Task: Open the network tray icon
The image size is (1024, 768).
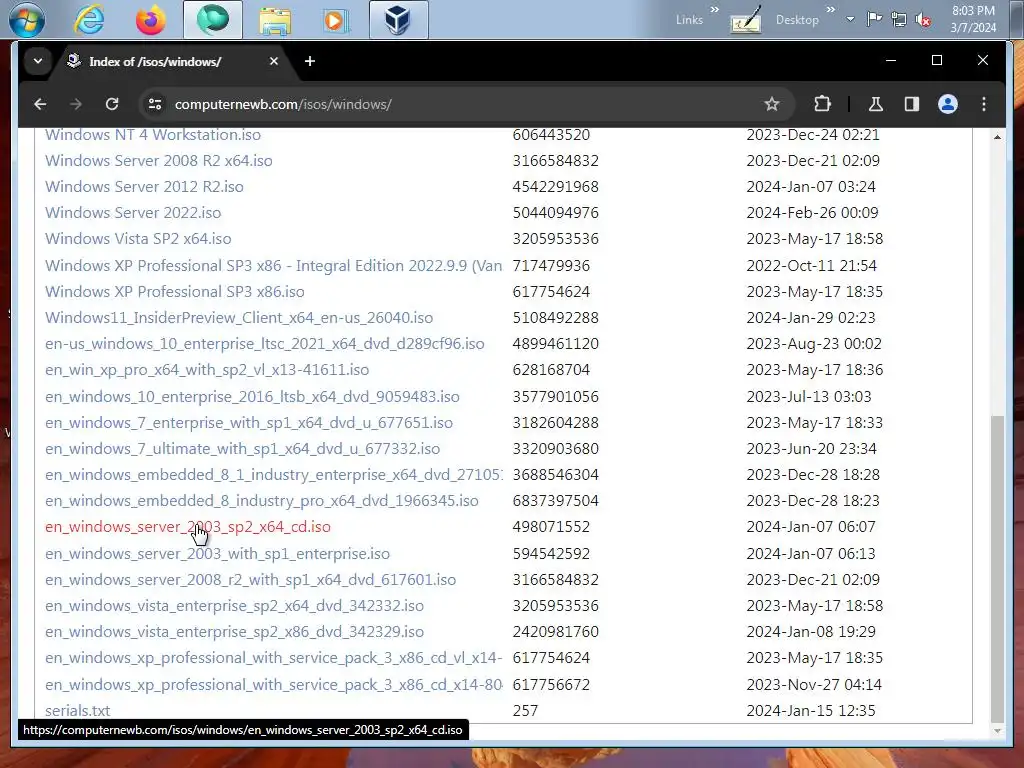Action: click(x=899, y=20)
